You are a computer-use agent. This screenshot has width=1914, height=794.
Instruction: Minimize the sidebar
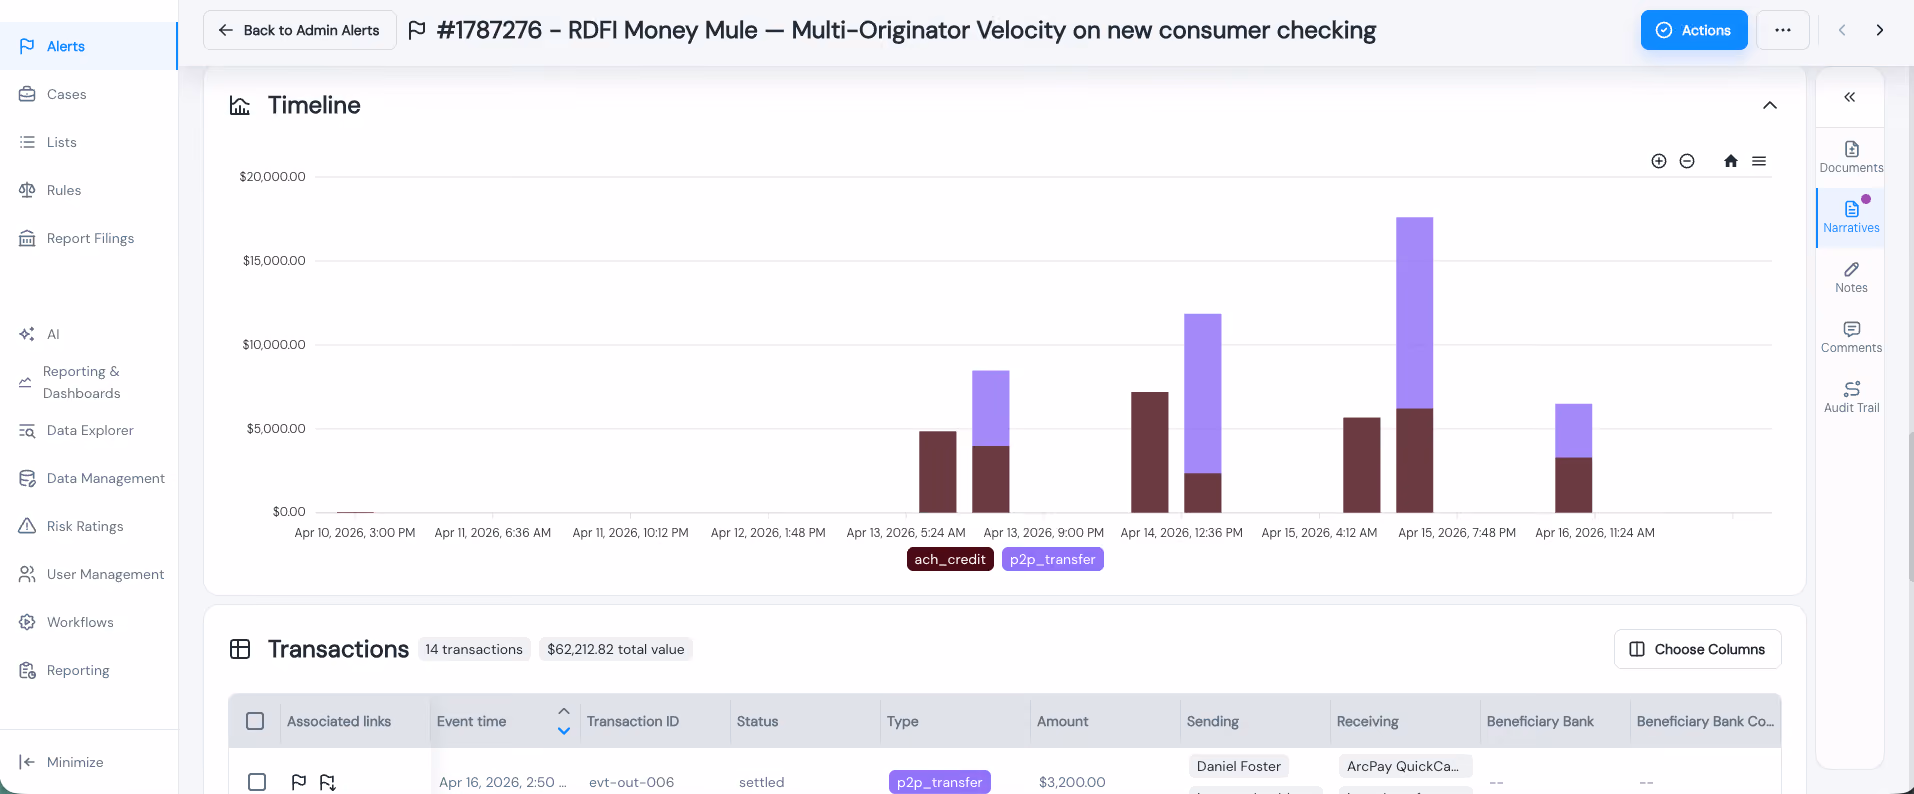pos(62,762)
